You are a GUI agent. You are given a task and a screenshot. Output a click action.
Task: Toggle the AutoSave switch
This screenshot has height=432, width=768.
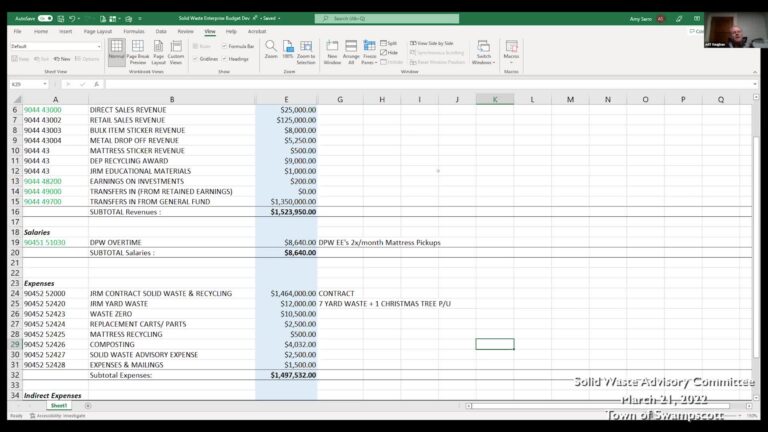tap(45, 18)
